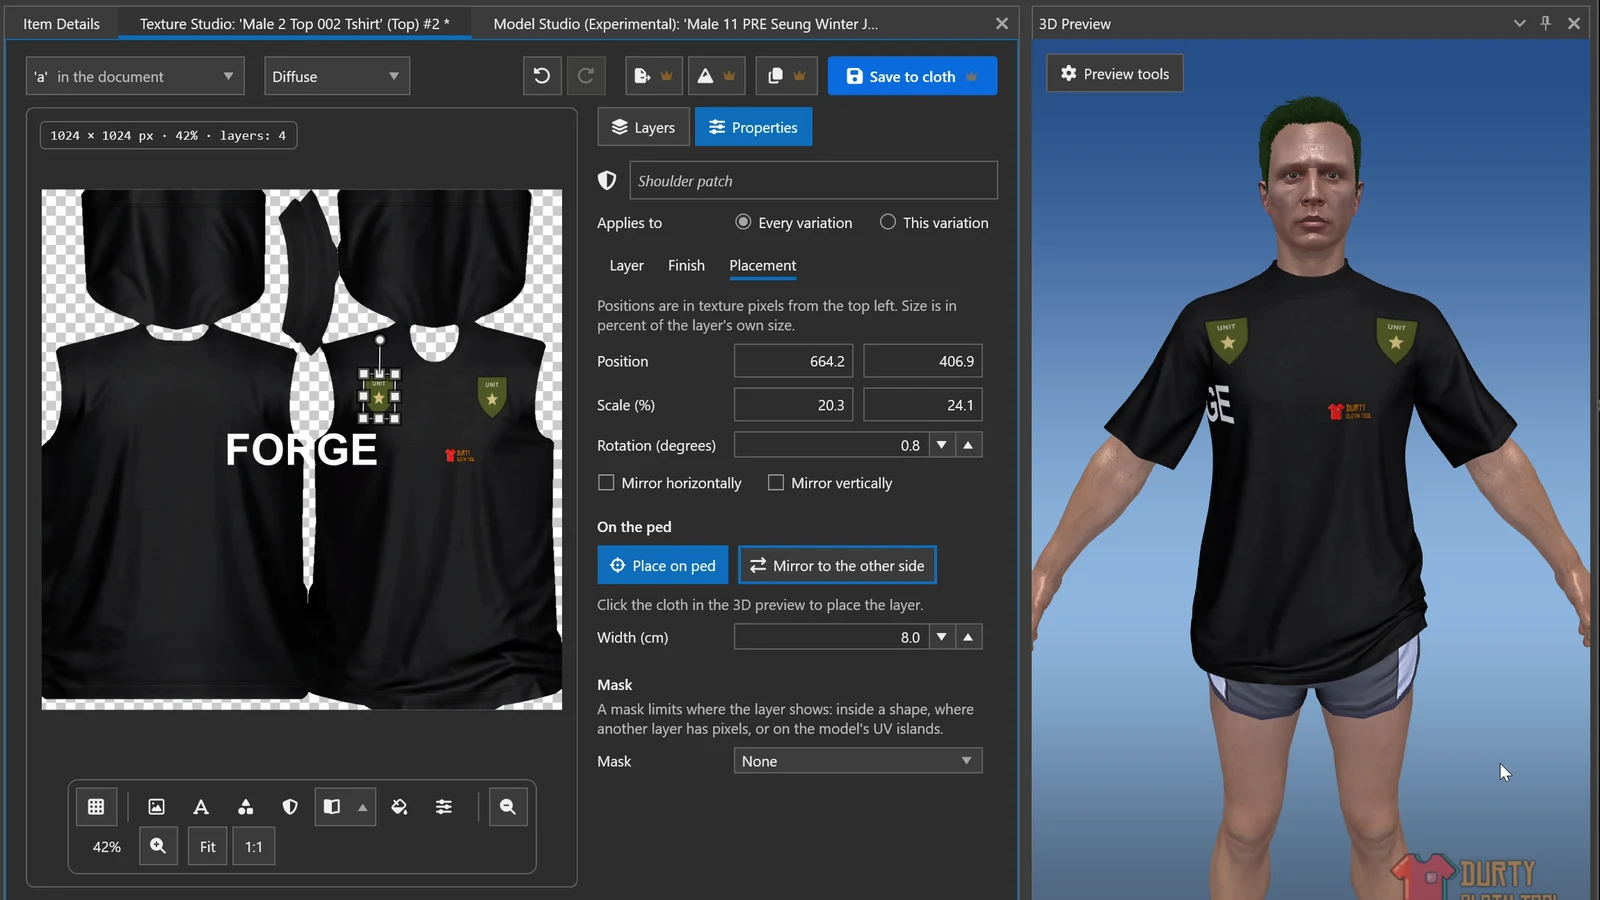The width and height of the screenshot is (1600, 900).
Task: Click the split compare view icon
Action: pos(332,807)
